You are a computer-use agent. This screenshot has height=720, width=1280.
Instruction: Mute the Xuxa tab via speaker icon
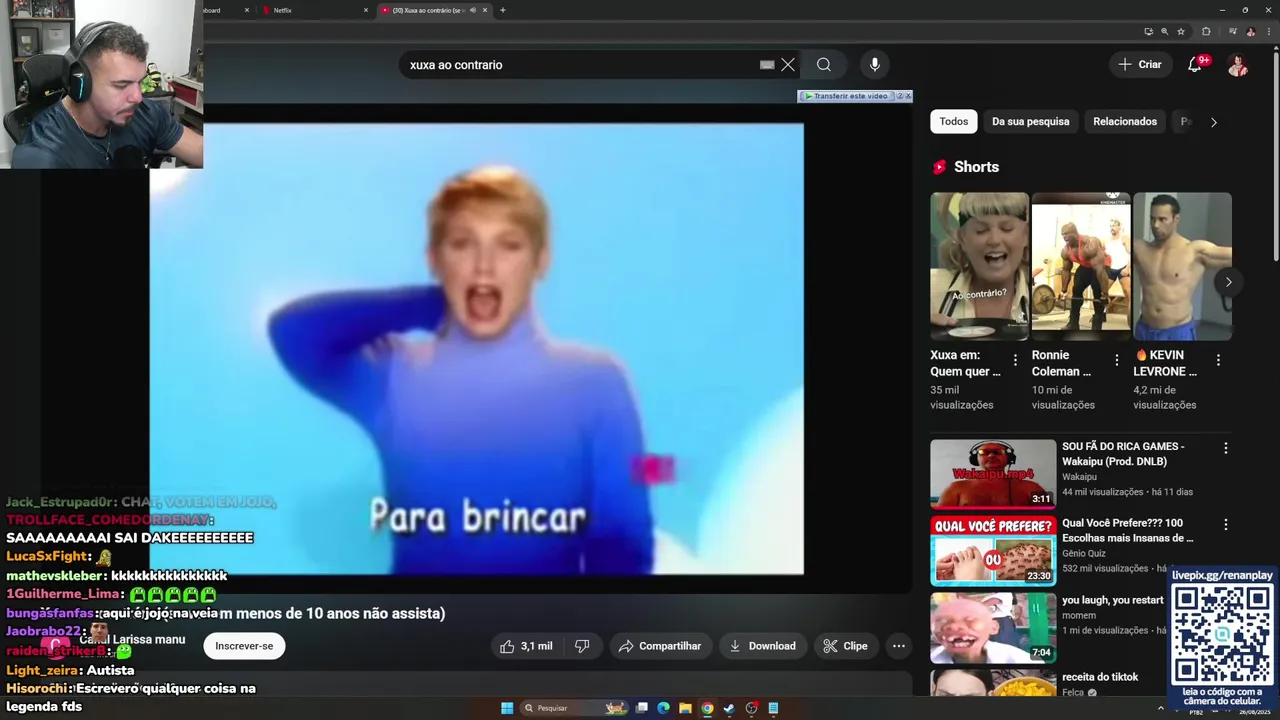[x=473, y=10]
